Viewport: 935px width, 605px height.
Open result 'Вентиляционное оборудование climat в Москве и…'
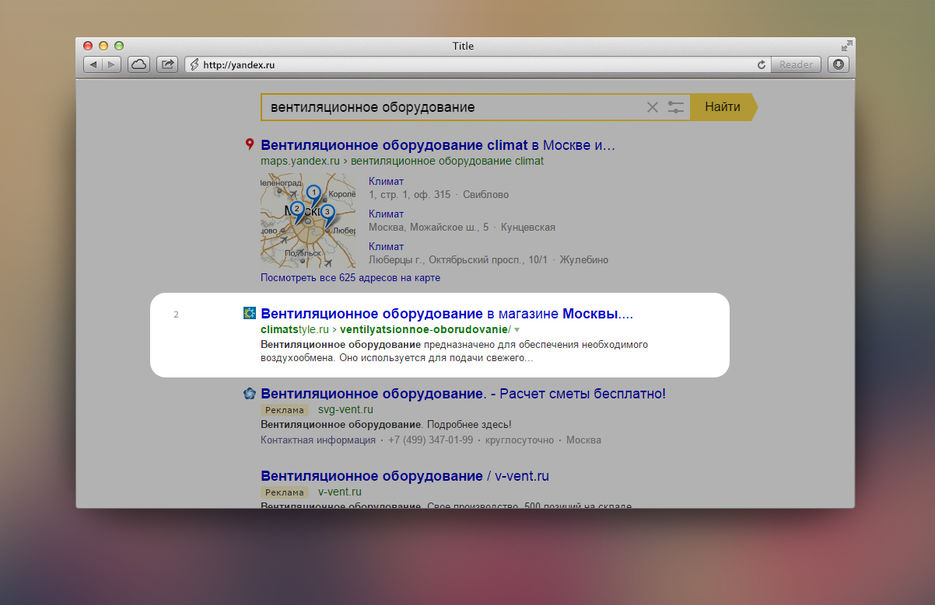[x=438, y=145]
